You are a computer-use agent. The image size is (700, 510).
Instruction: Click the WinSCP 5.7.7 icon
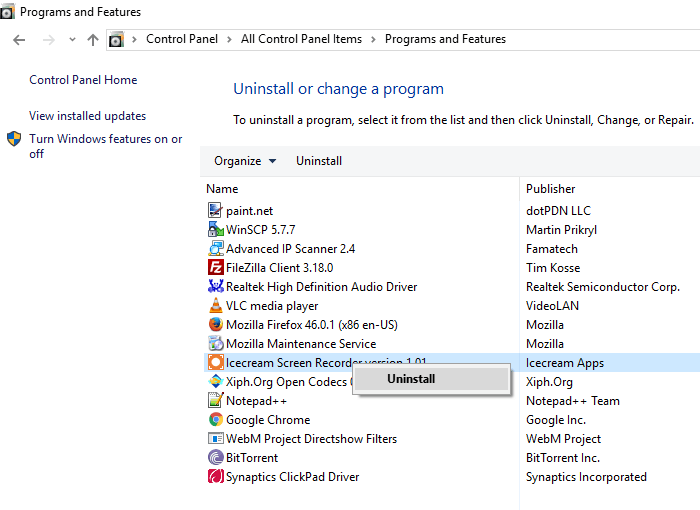click(215, 230)
